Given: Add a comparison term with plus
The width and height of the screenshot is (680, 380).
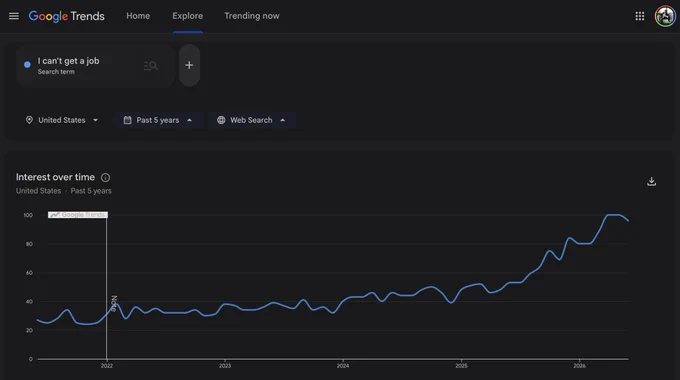Looking at the screenshot, I should 189,65.
